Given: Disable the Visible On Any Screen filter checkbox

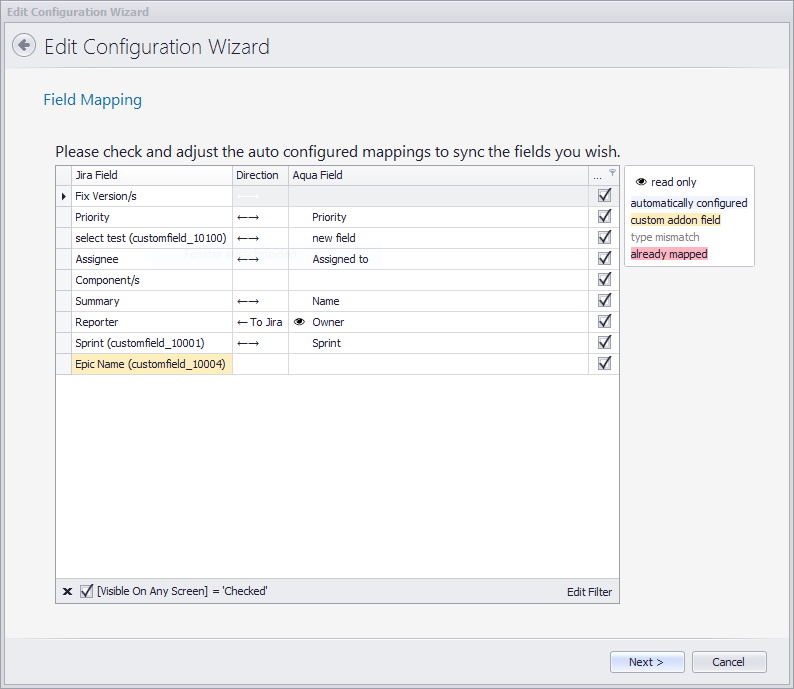Looking at the screenshot, I should [87, 591].
